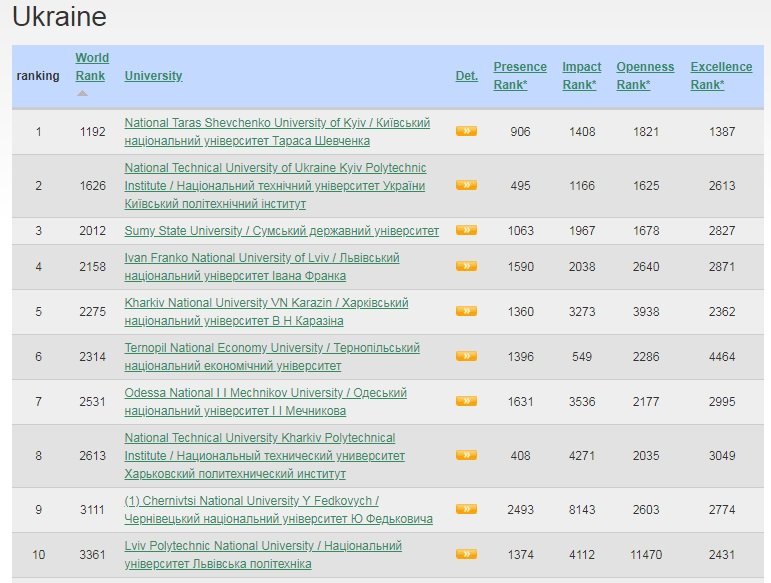Sort by Excellence Rank column header
This screenshot has width=771, height=583.
click(x=721, y=76)
